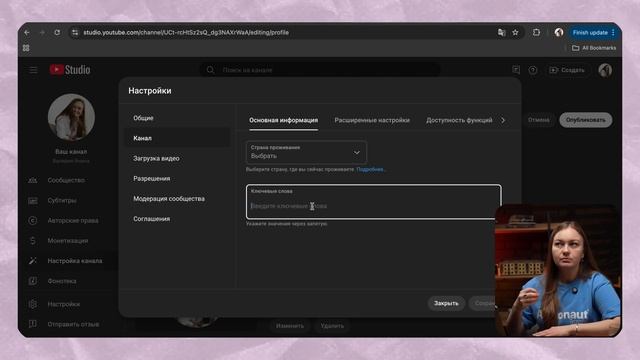The height and width of the screenshot is (360, 640).
Task: Click the Сообщество people icon
Action: click(33, 180)
